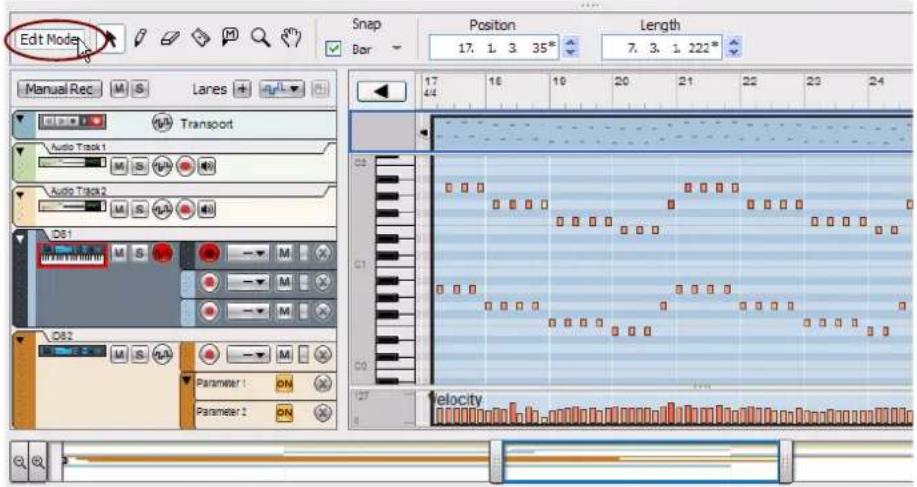Image resolution: width=917 pixels, height=487 pixels.
Task: Adjust the Audio Track 1 level meter slider
Action: click(x=73, y=163)
